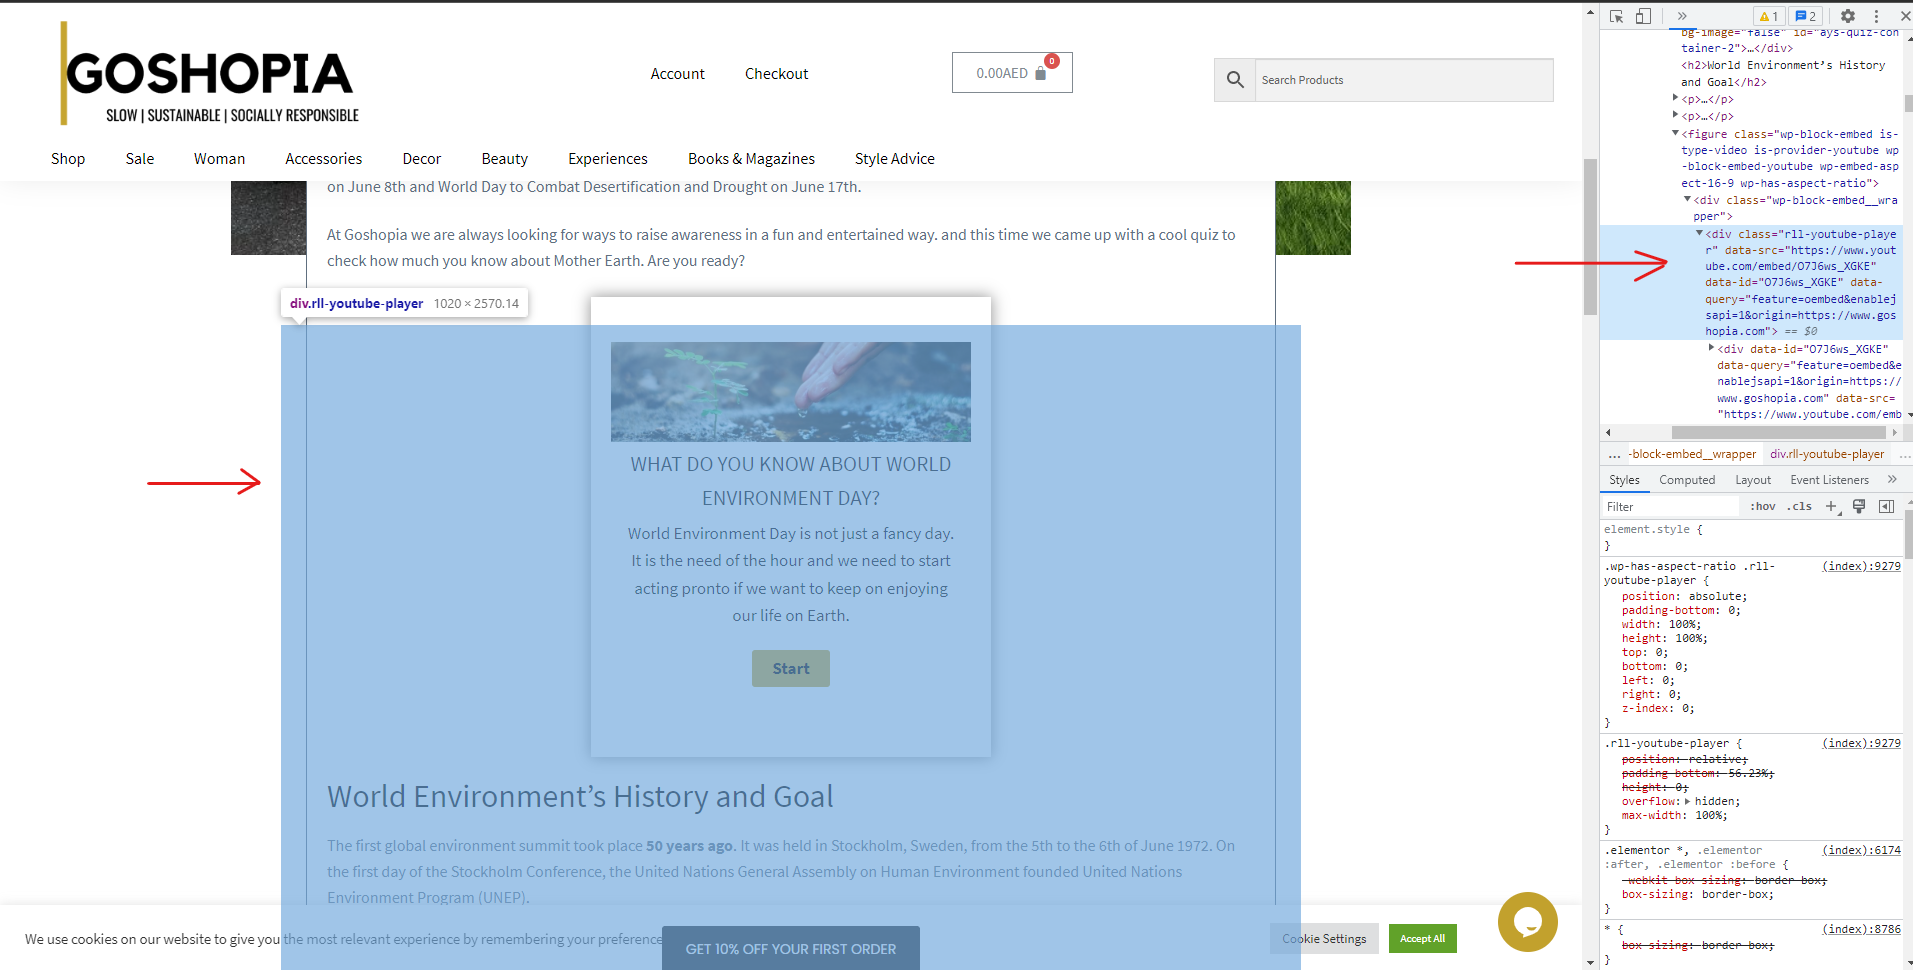Focus the Styles Filter field
1913x970 pixels.
tap(1670, 507)
